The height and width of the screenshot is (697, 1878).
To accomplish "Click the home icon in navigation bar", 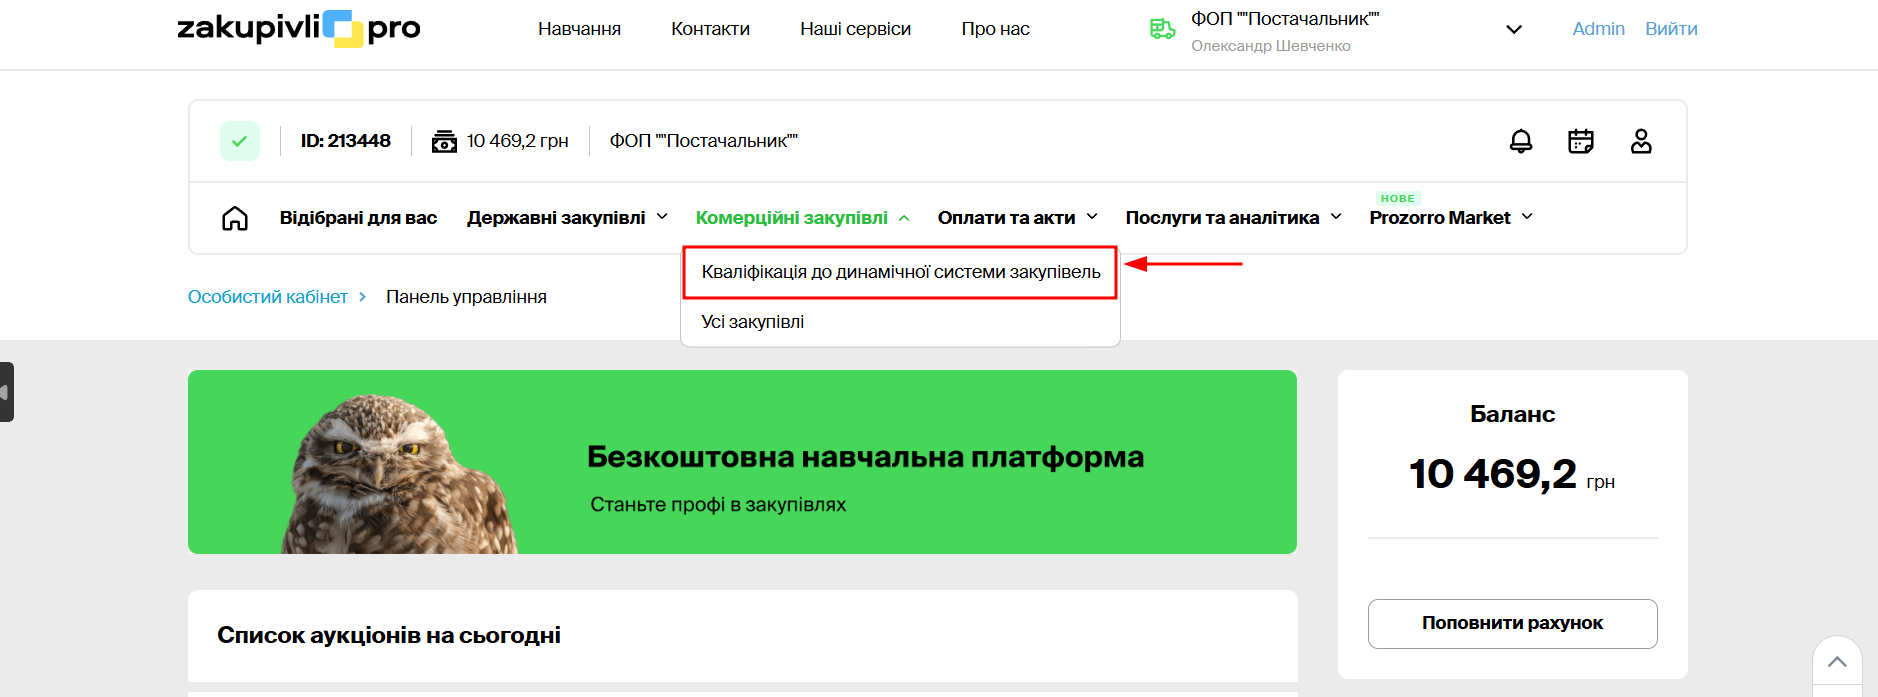I will [x=235, y=218].
